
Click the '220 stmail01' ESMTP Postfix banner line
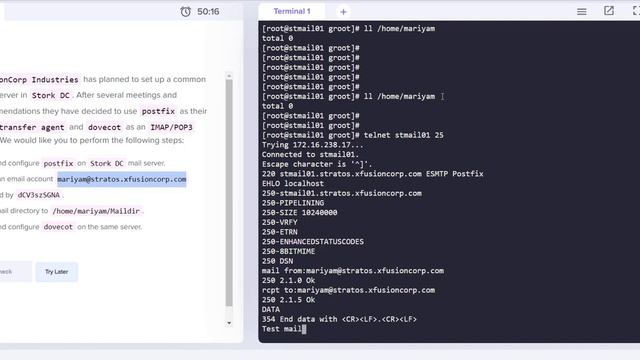[372, 174]
